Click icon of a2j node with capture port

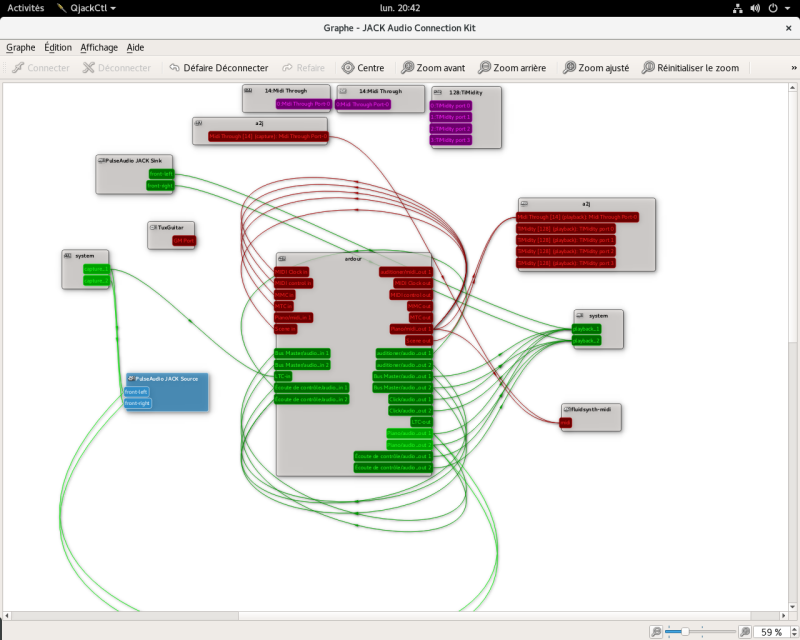tap(199, 123)
